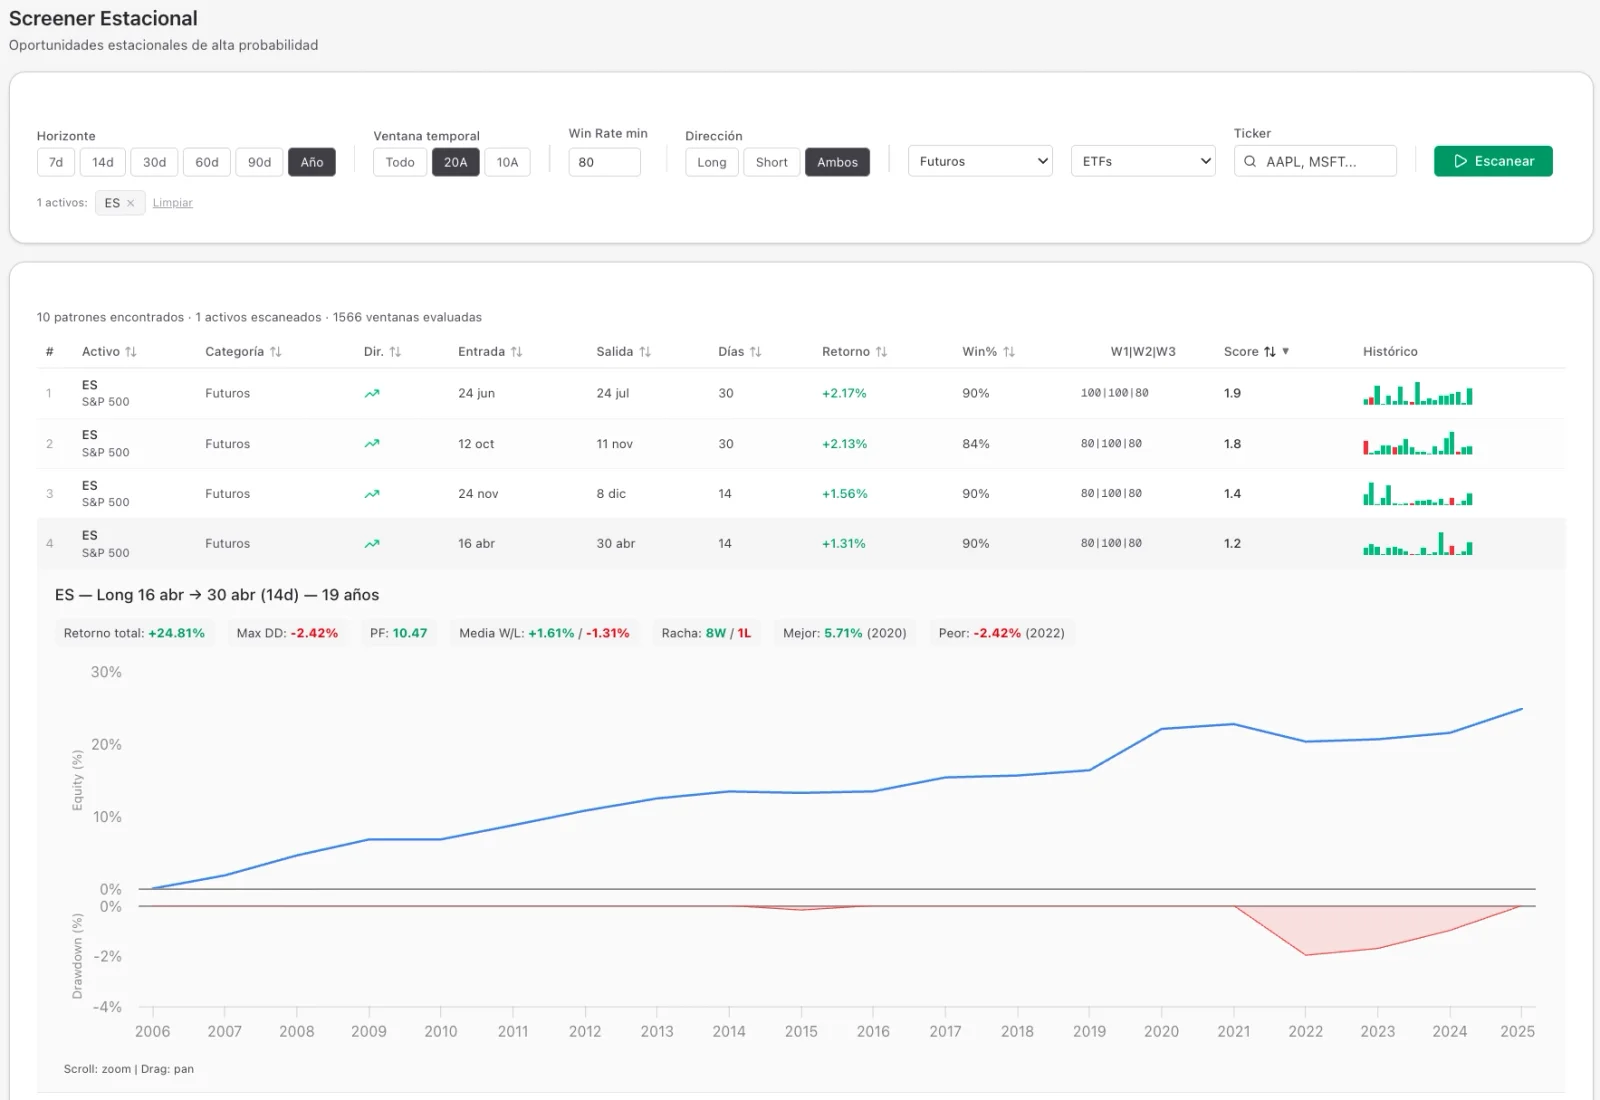Select the 90d horizon
The width and height of the screenshot is (1600, 1100).
click(259, 162)
